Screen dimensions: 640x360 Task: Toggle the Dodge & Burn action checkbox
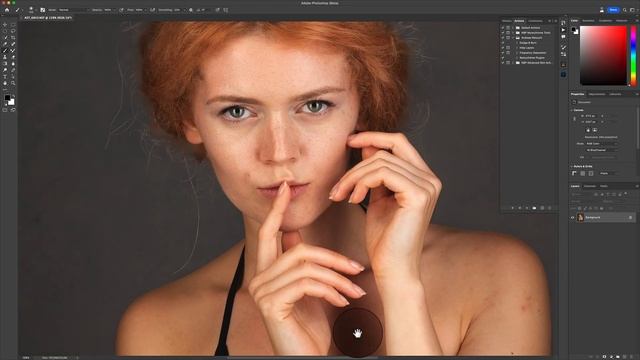tap(502, 42)
